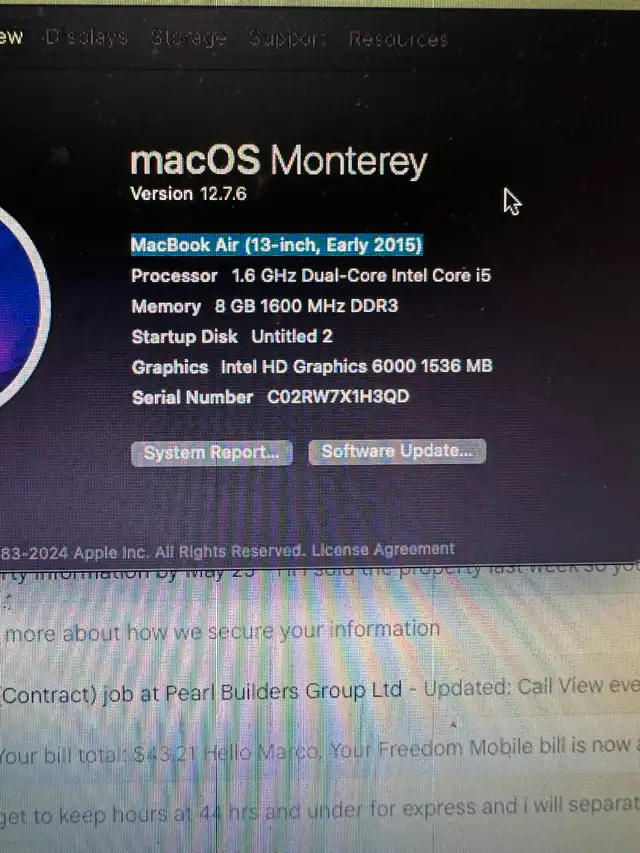Viewport: 640px width, 853px height.
Task: Open the Storage tab
Action: tap(188, 38)
